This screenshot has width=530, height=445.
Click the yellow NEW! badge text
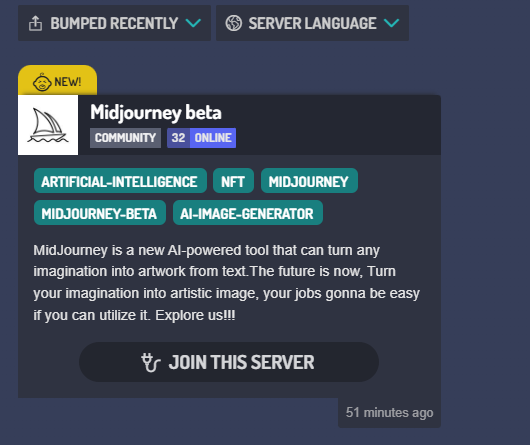point(68,82)
